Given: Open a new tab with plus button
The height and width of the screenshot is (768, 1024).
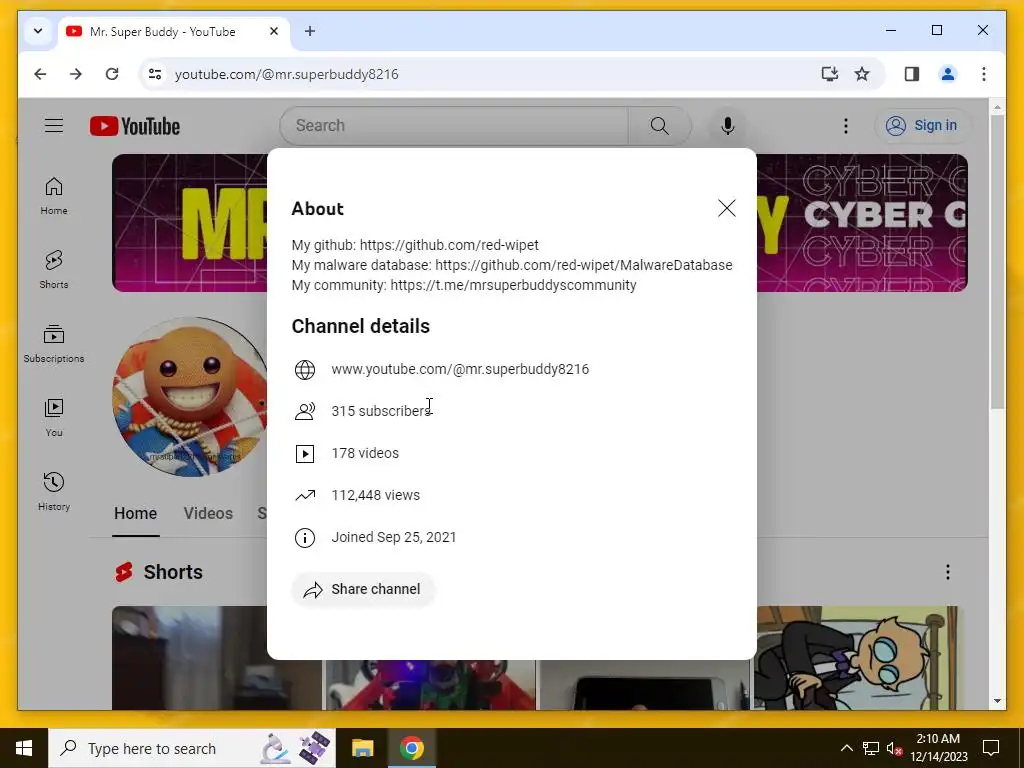Looking at the screenshot, I should [310, 31].
